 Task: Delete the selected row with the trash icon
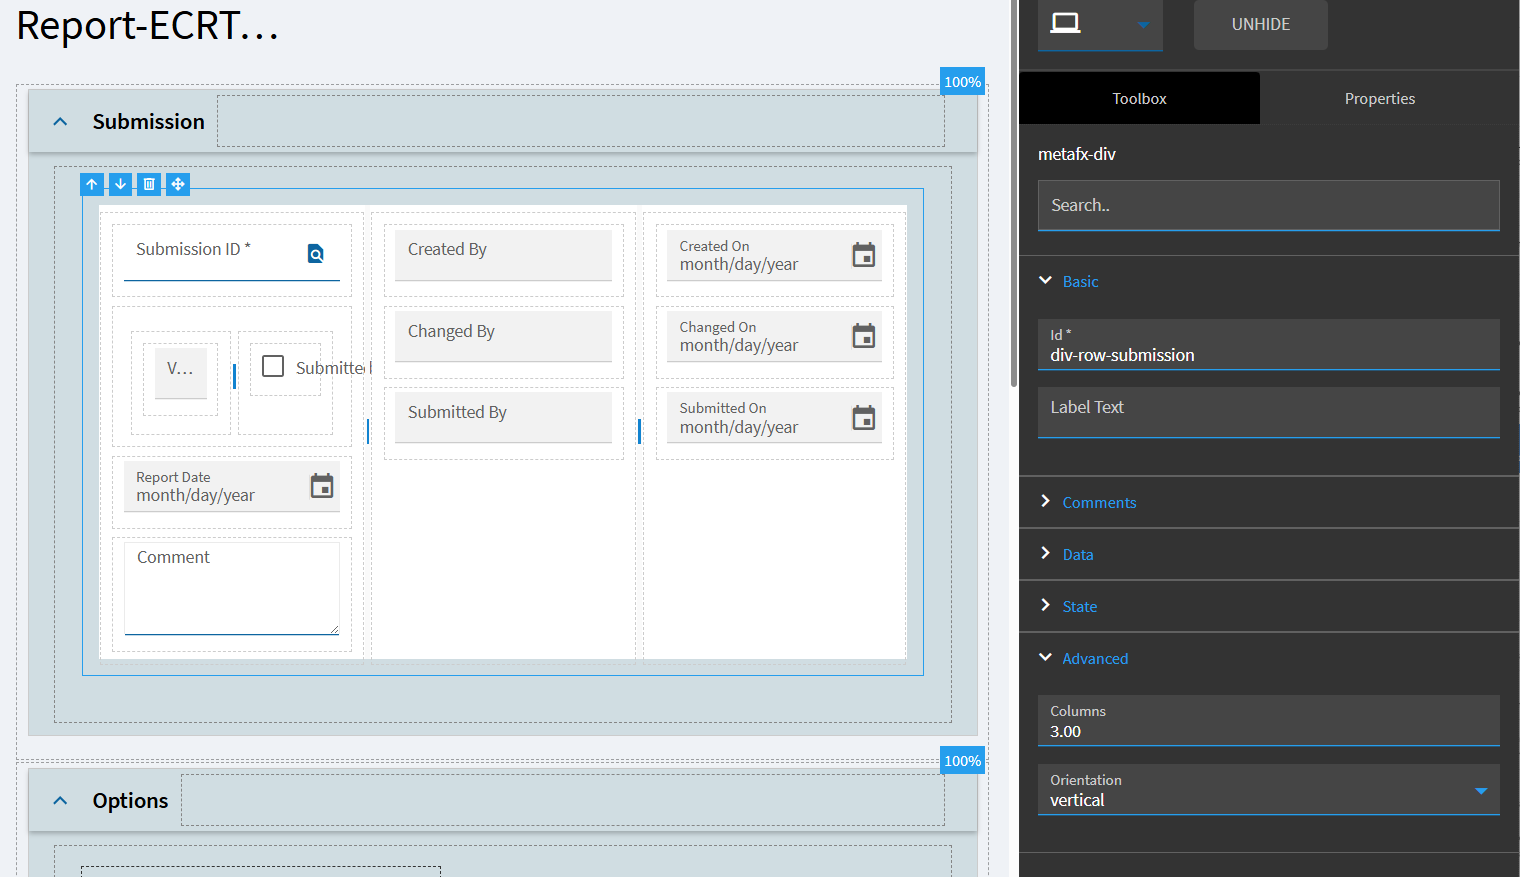pyautogui.click(x=149, y=184)
